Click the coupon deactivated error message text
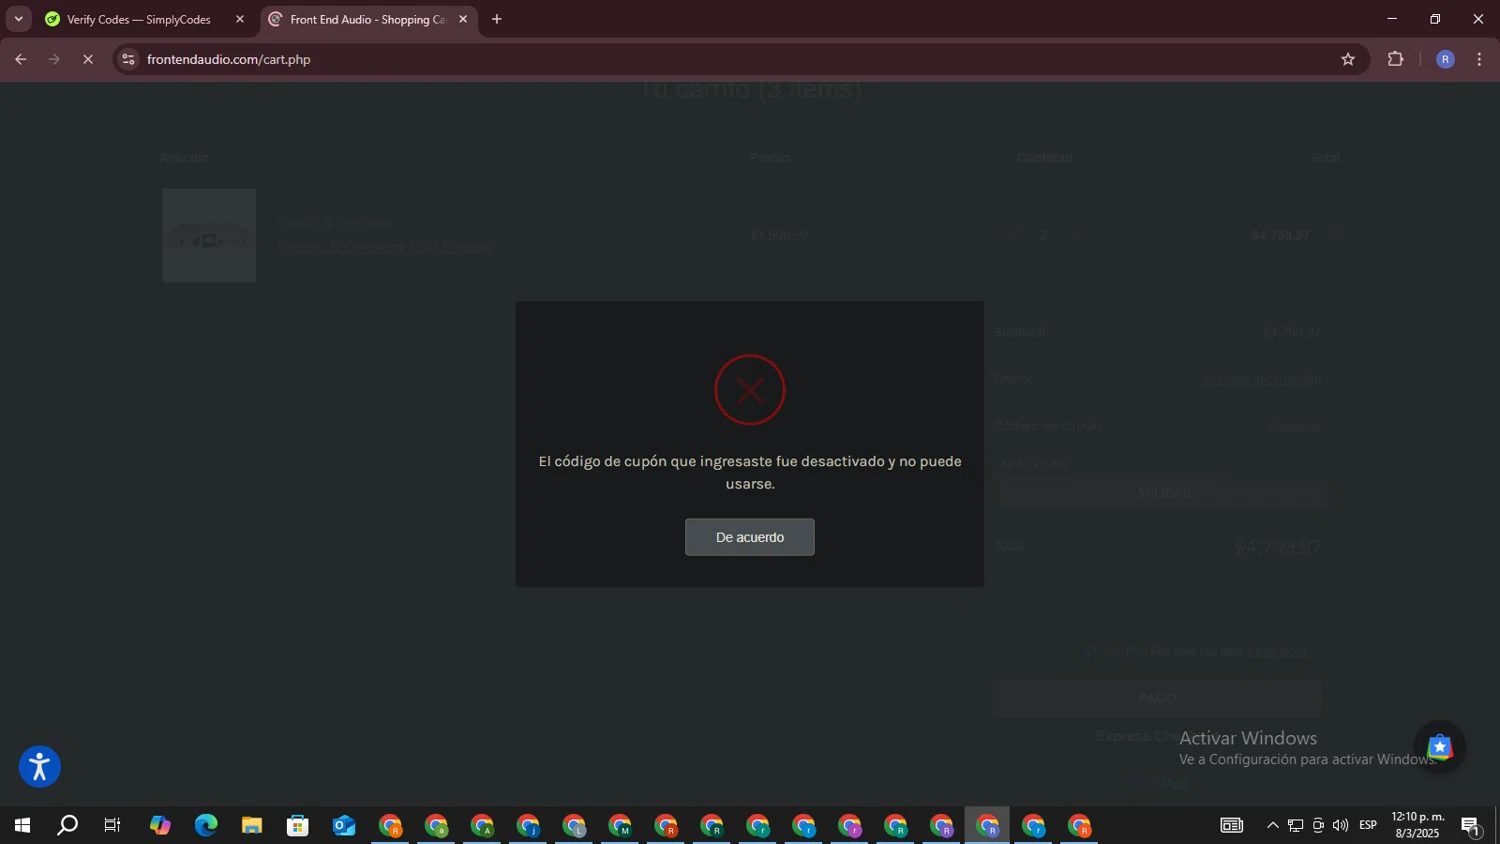Screen dimensions: 1500x844 750,472
